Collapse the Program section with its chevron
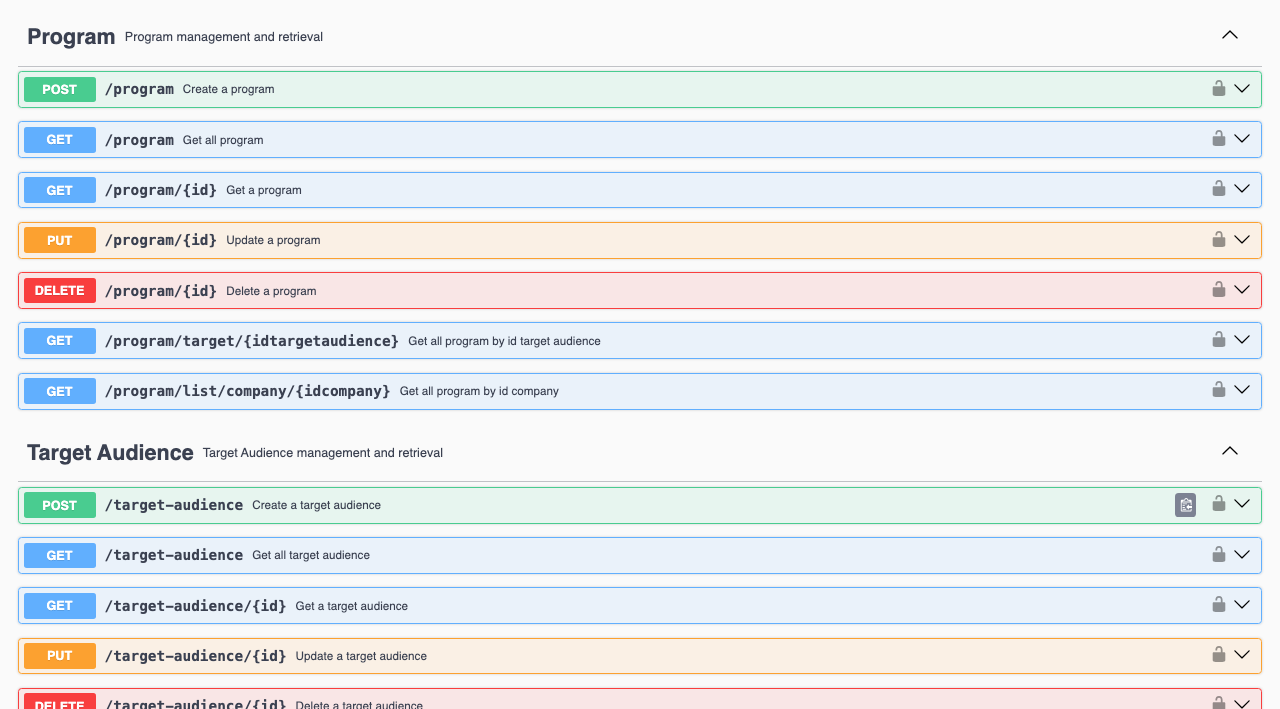The image size is (1280, 709). (x=1230, y=35)
